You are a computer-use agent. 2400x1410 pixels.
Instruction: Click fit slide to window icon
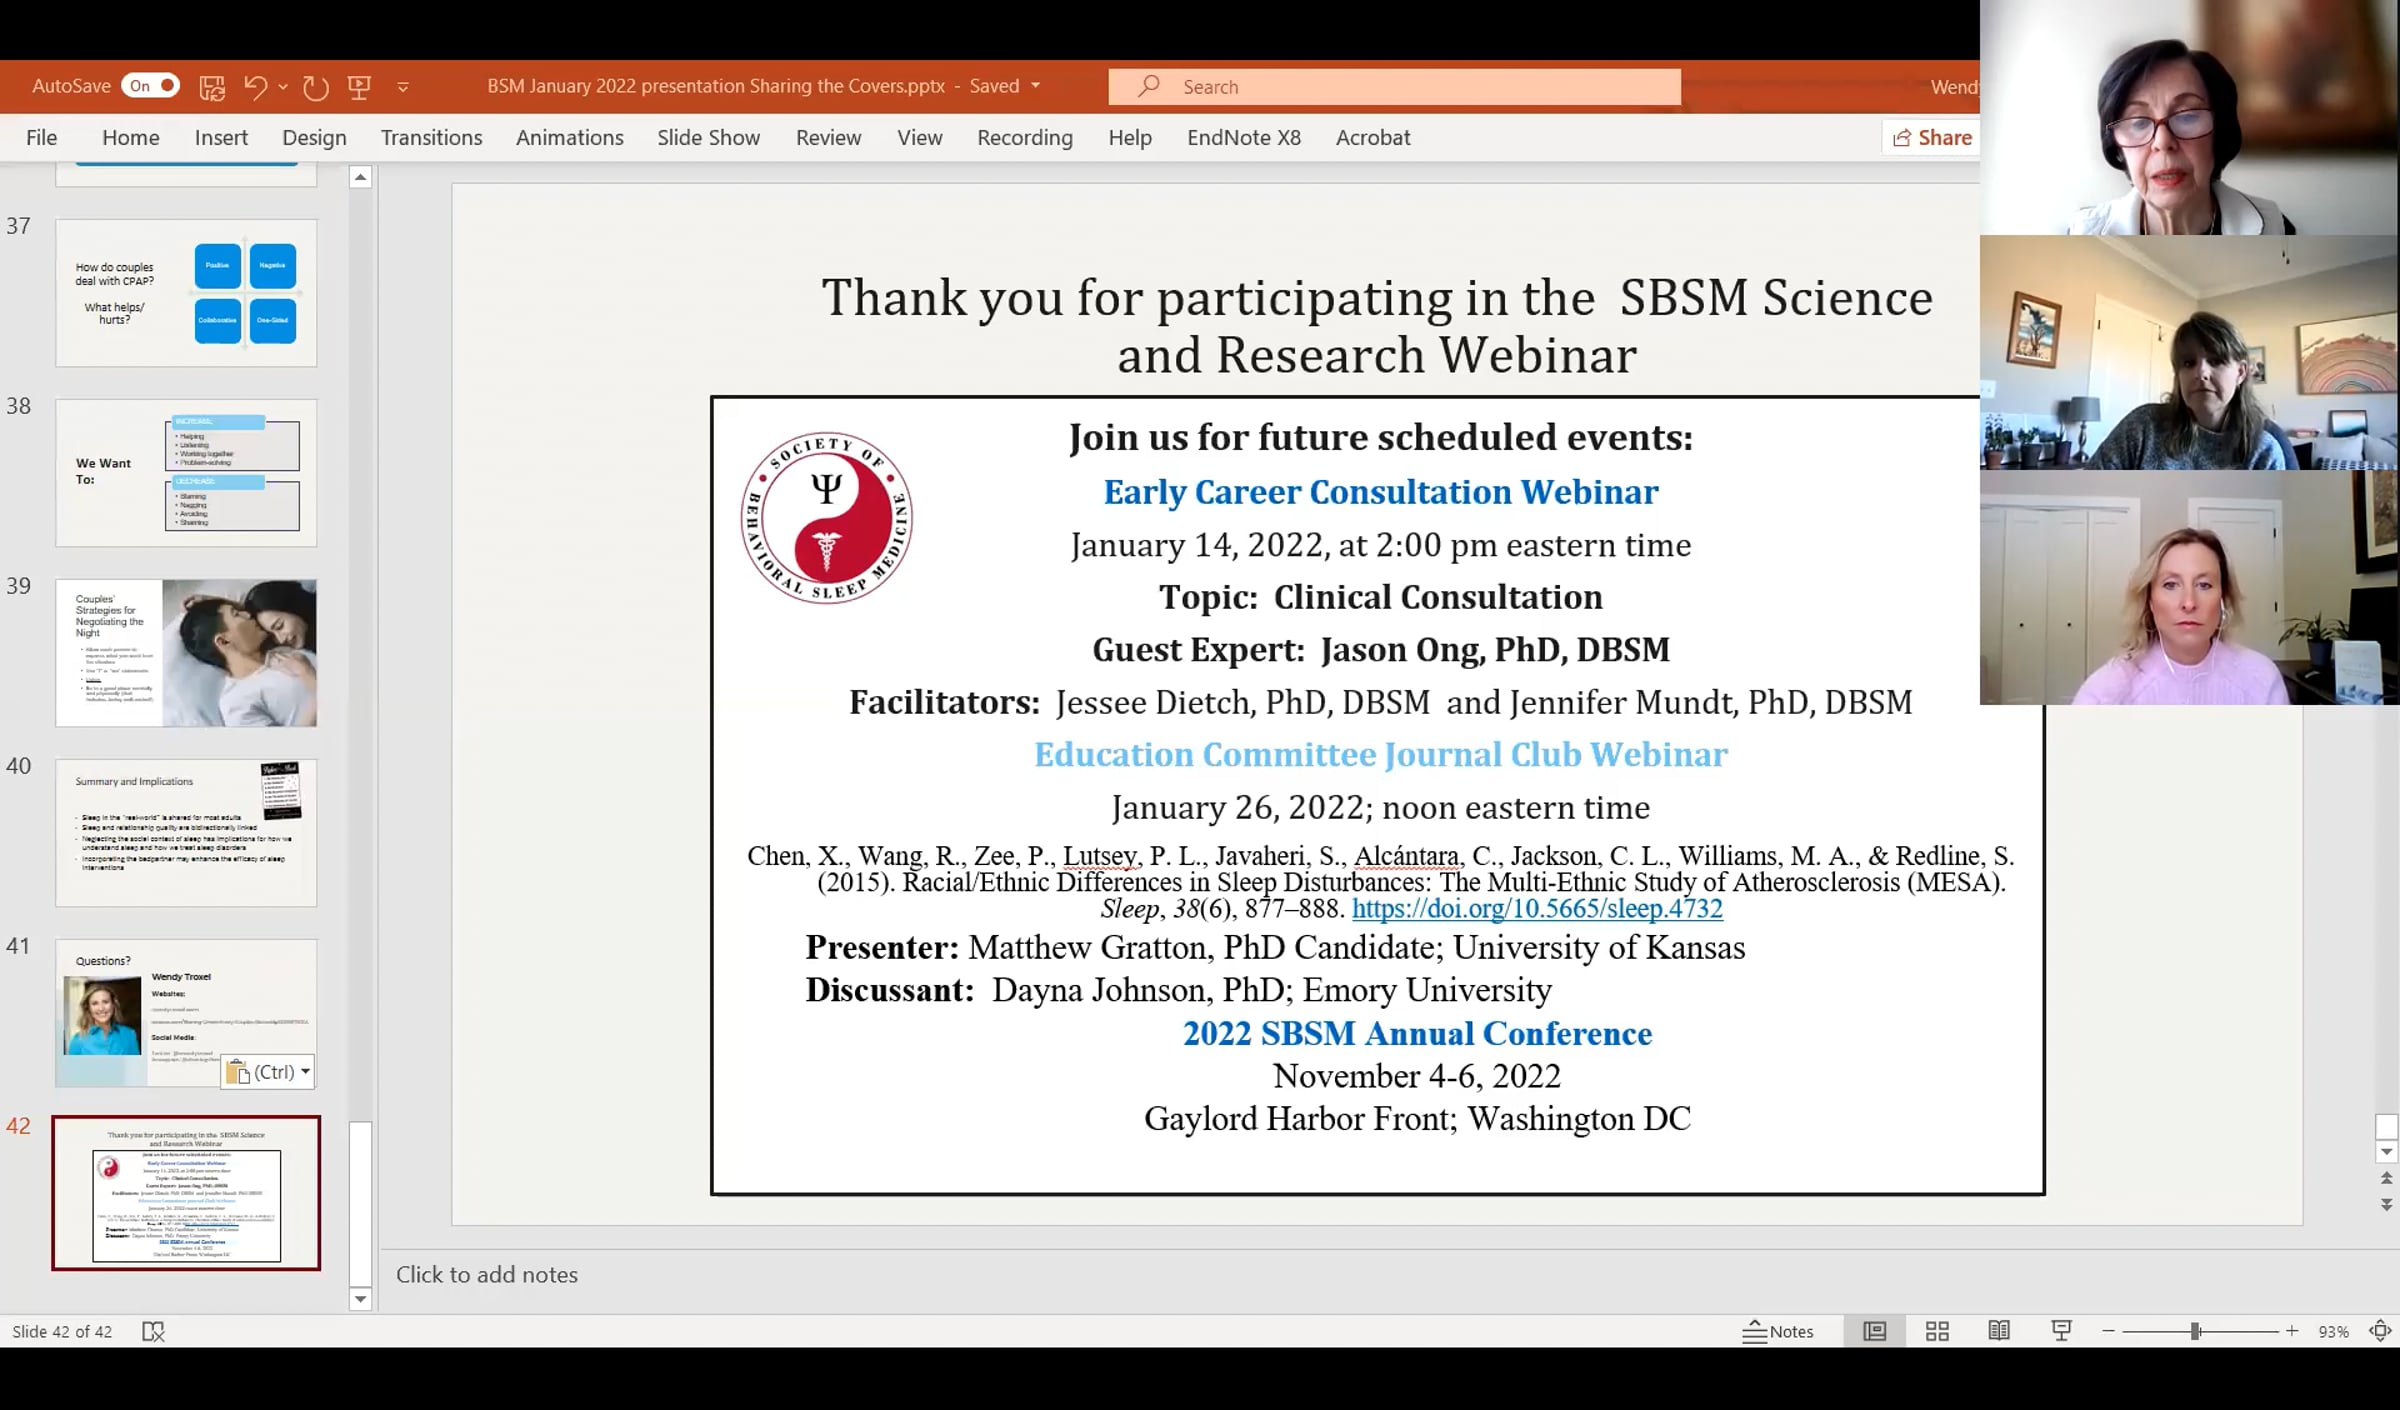pos(2380,1331)
